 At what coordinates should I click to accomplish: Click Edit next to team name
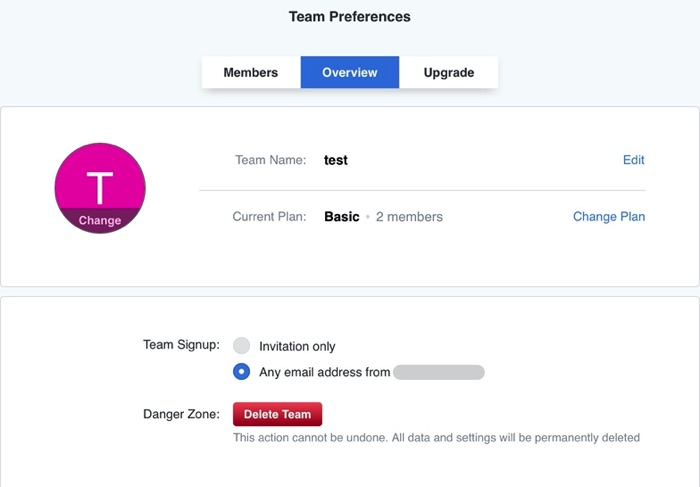click(633, 160)
